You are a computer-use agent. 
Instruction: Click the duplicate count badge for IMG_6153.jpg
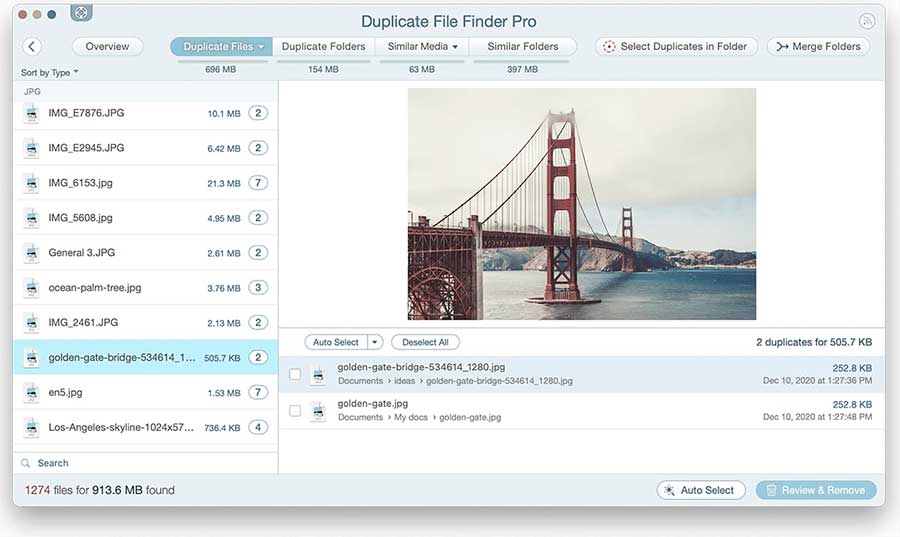tap(258, 183)
